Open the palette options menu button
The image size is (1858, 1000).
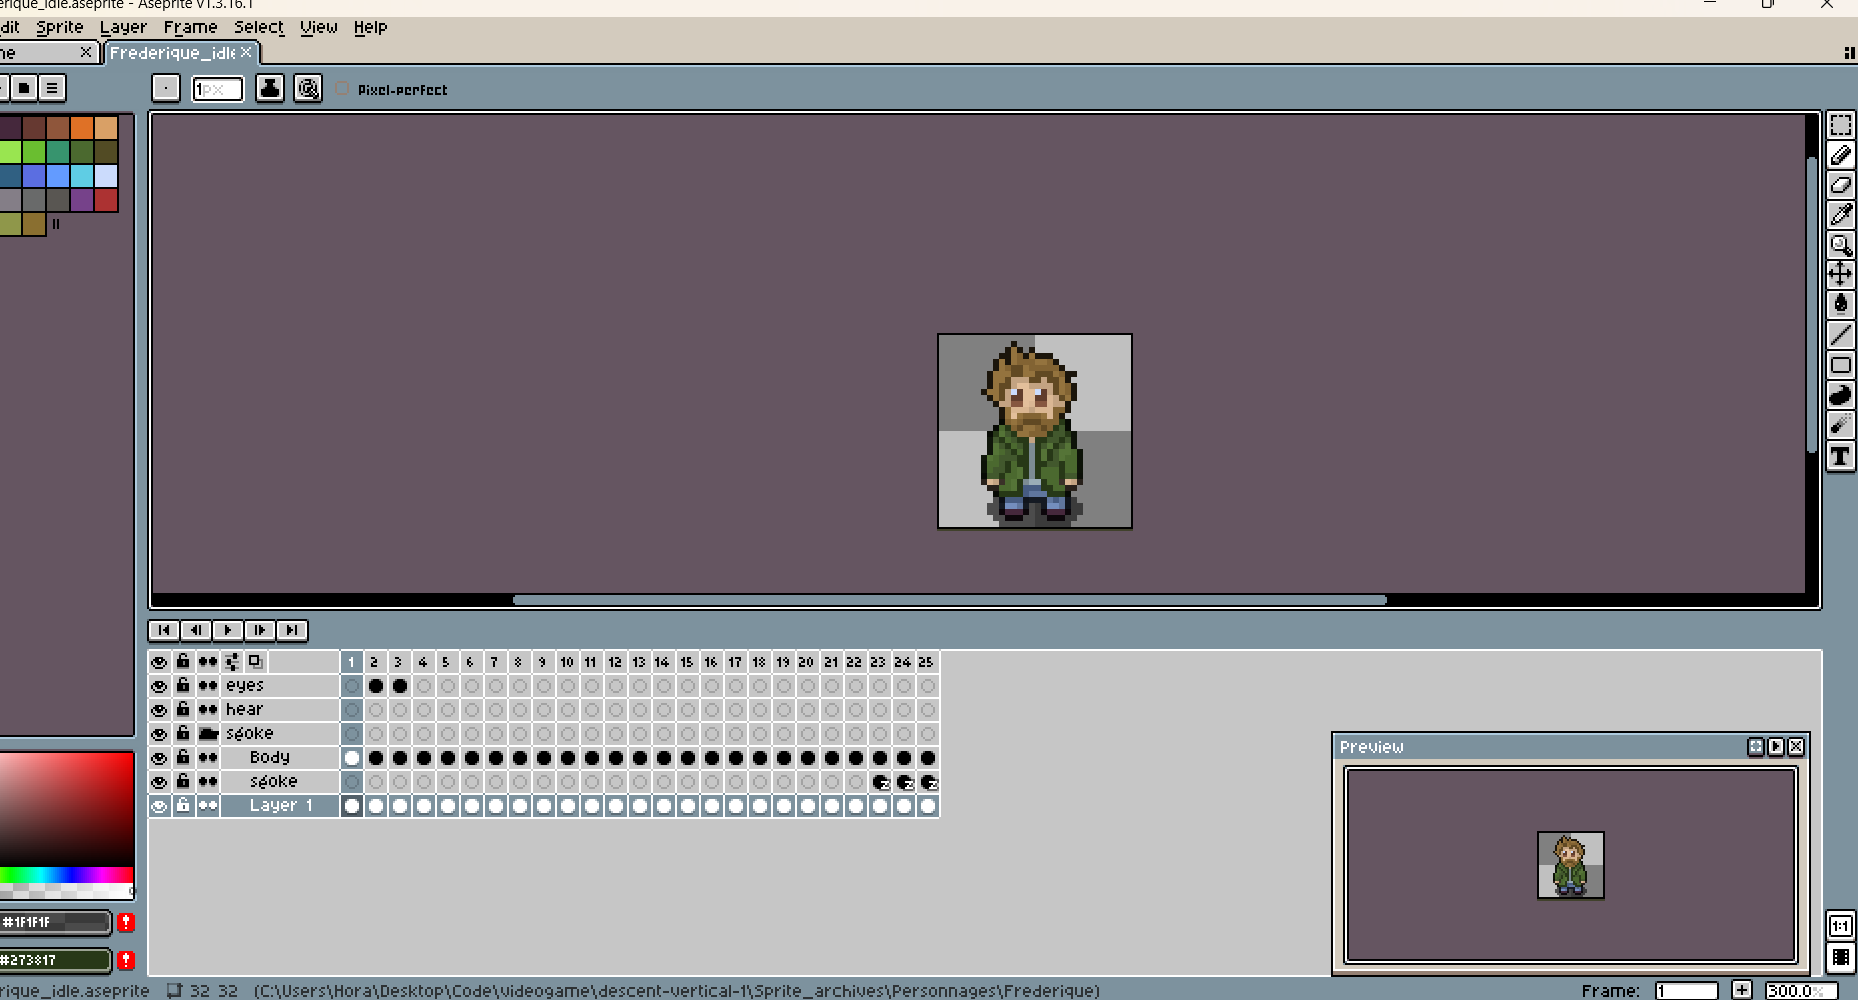(x=52, y=88)
